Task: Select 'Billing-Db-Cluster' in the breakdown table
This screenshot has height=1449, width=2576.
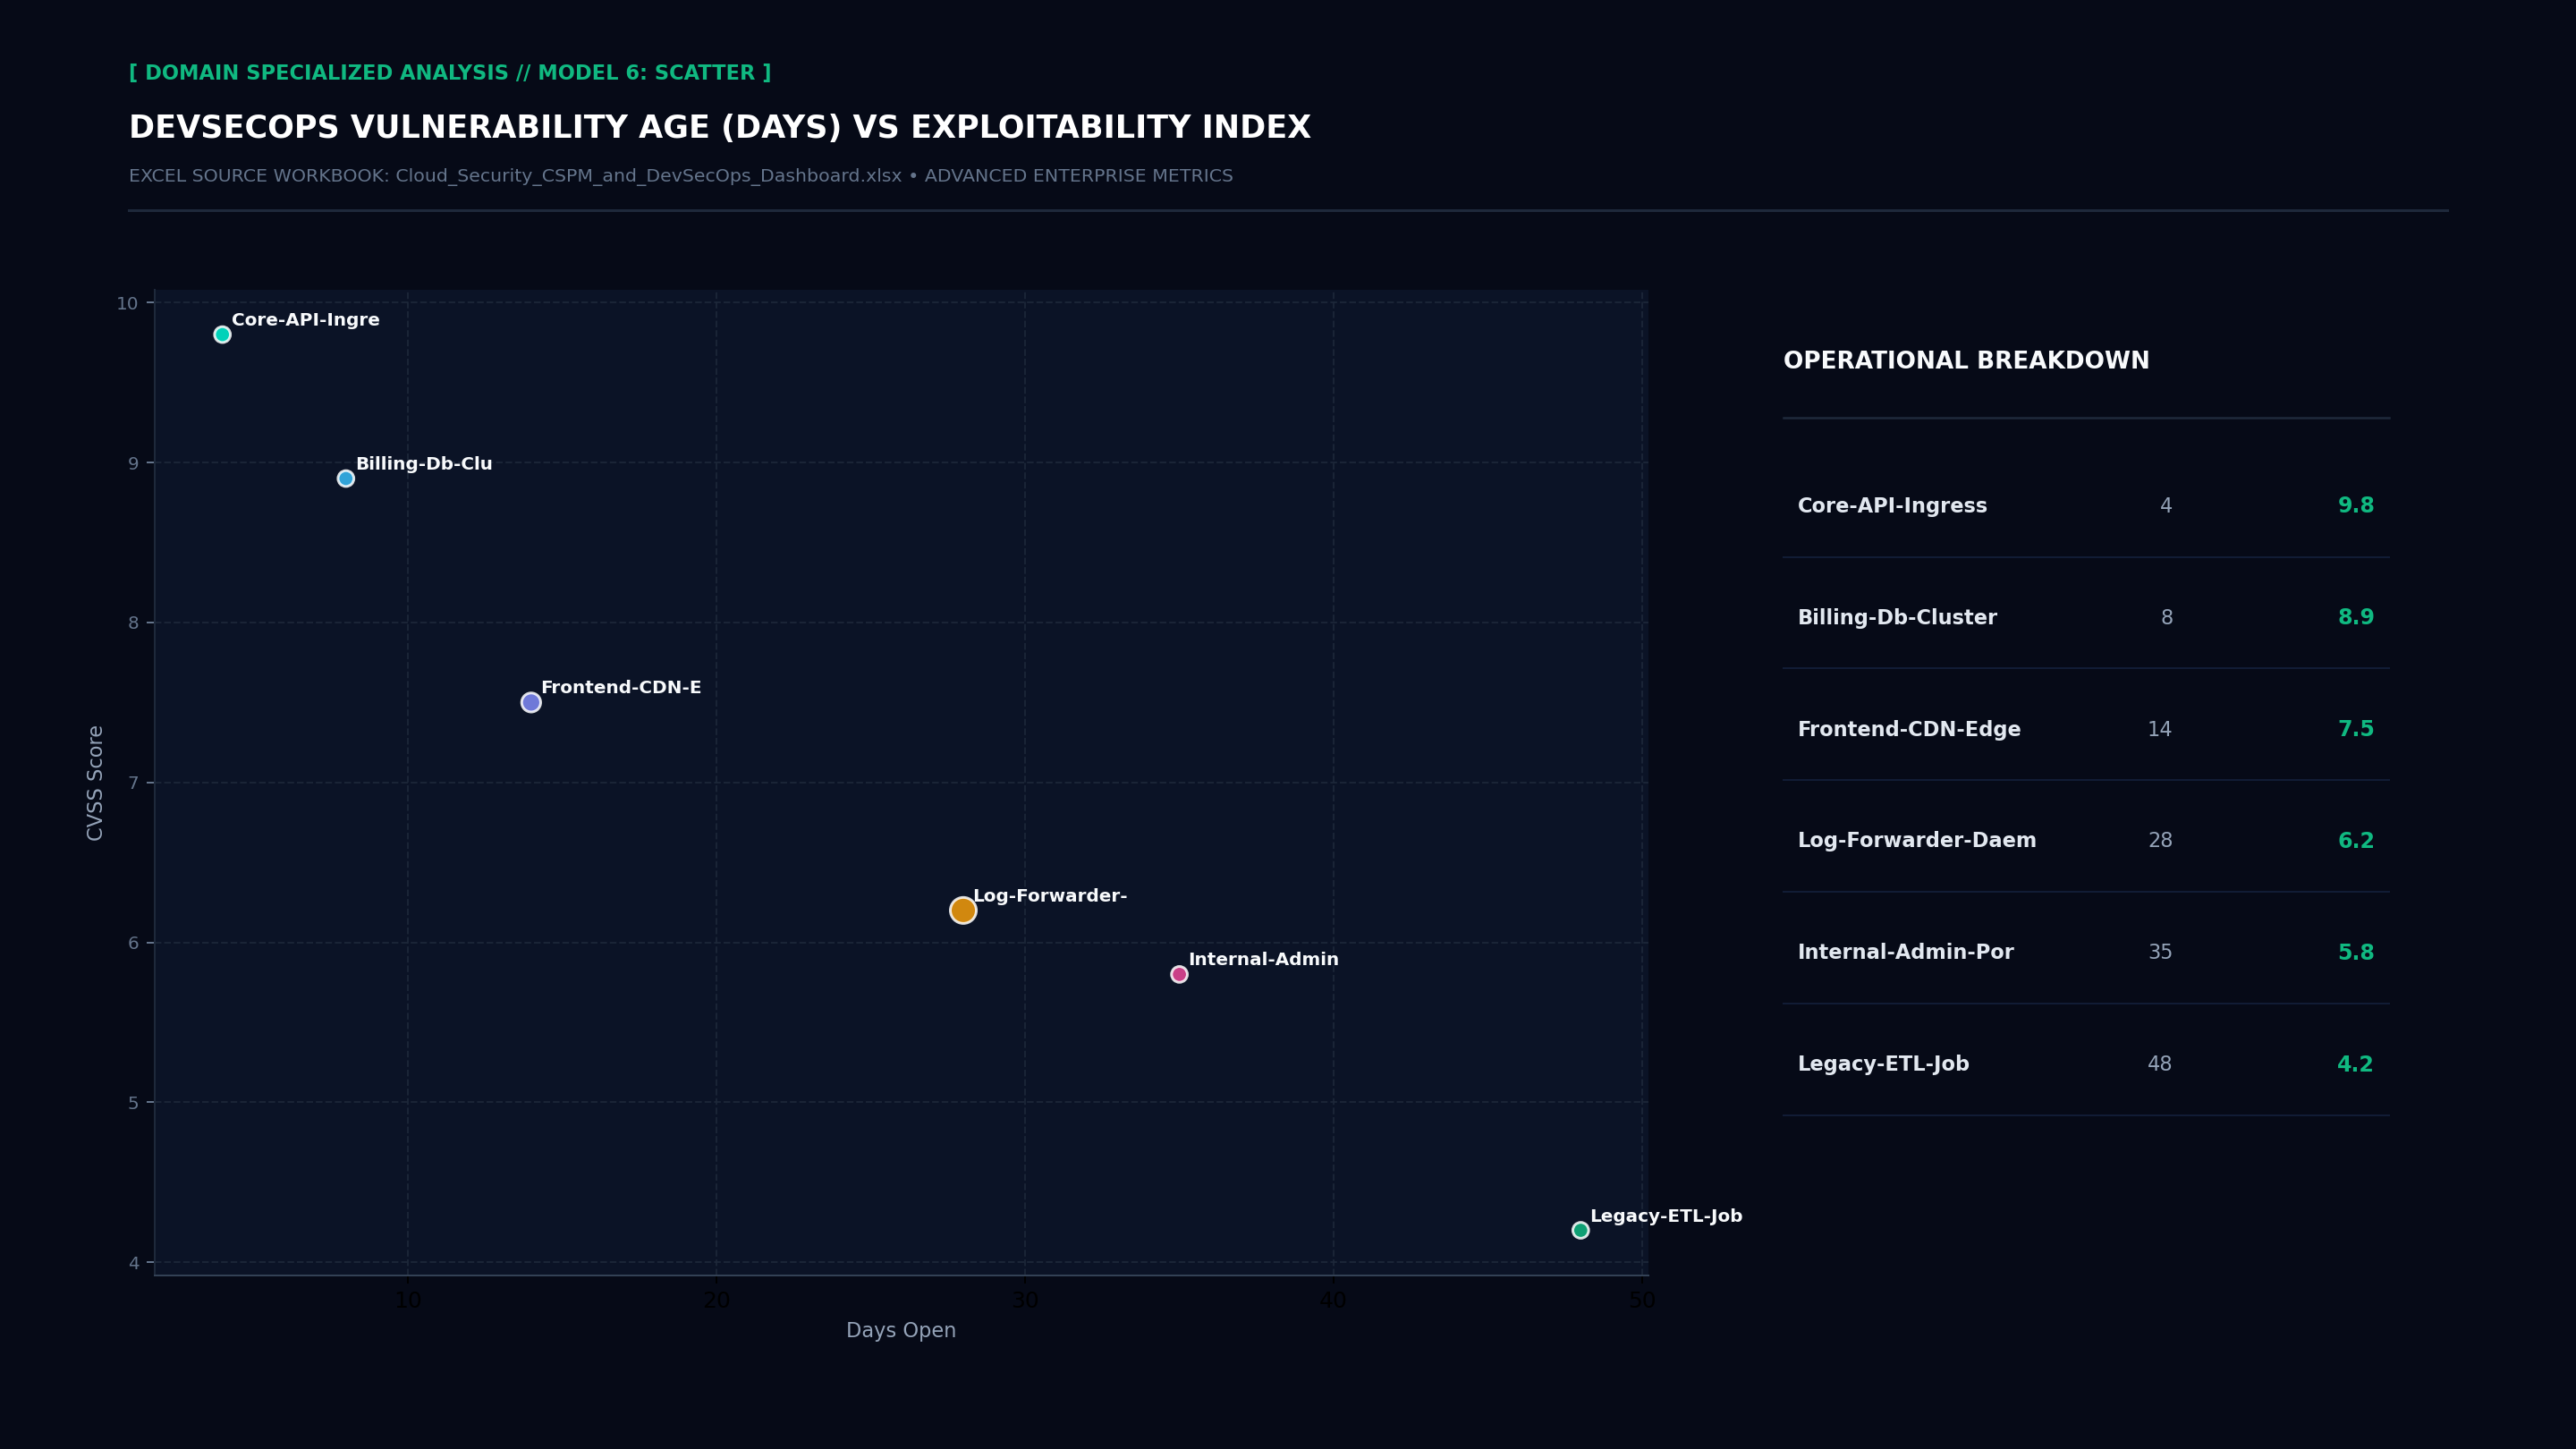Action: (x=1897, y=618)
